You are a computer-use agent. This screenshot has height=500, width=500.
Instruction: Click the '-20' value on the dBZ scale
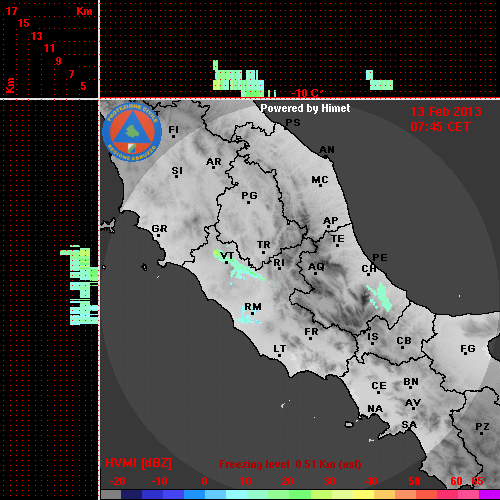coord(117,481)
